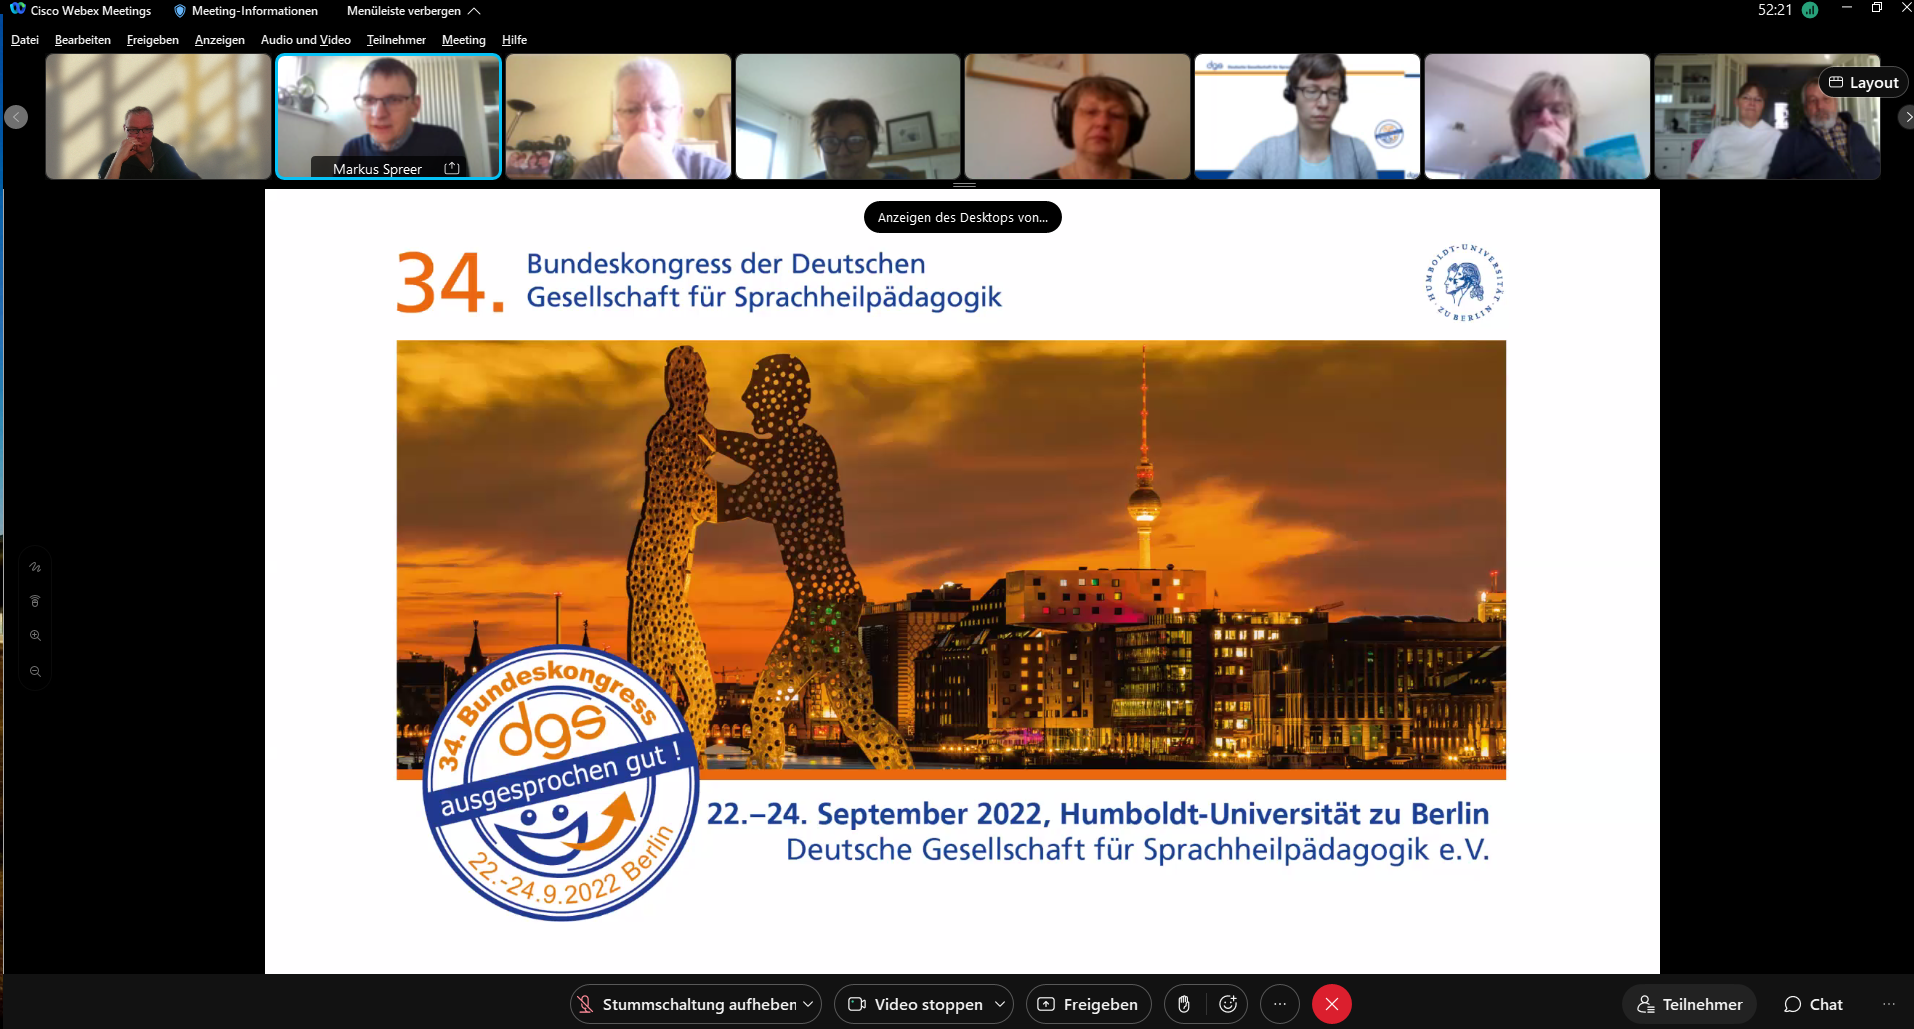Open the Teilnehmer panel button

pos(1689,1004)
